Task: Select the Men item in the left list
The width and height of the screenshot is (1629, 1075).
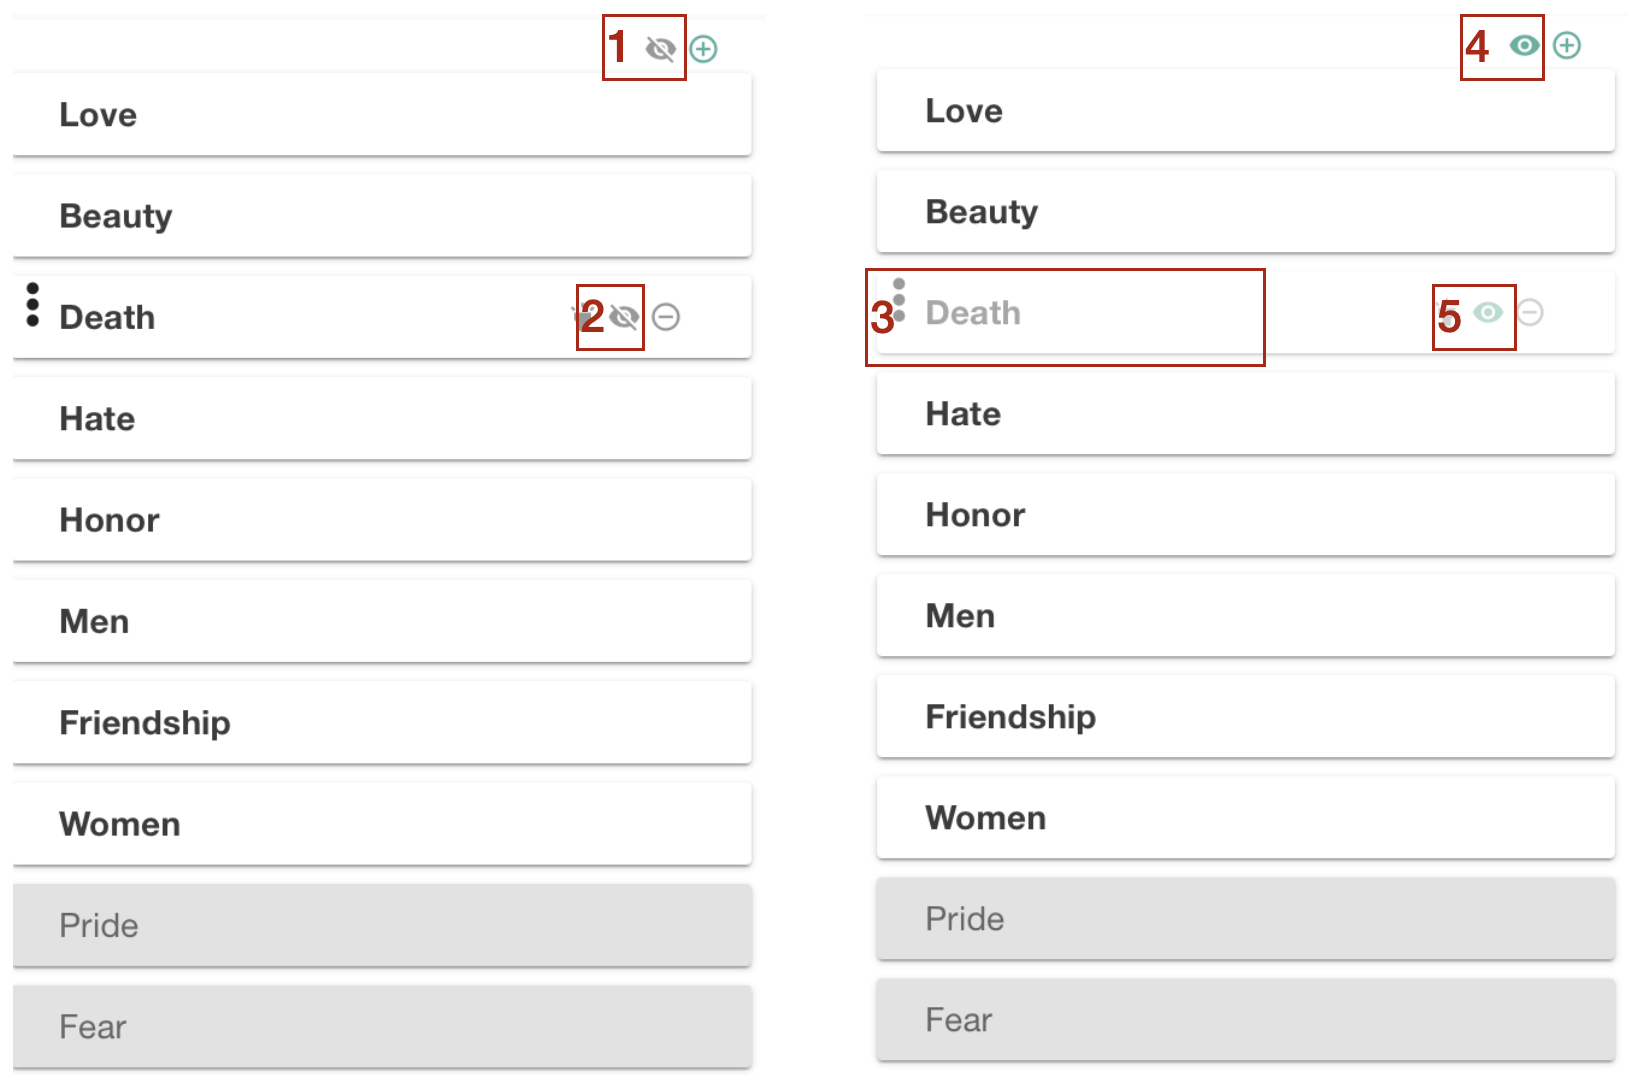Action: (94, 621)
